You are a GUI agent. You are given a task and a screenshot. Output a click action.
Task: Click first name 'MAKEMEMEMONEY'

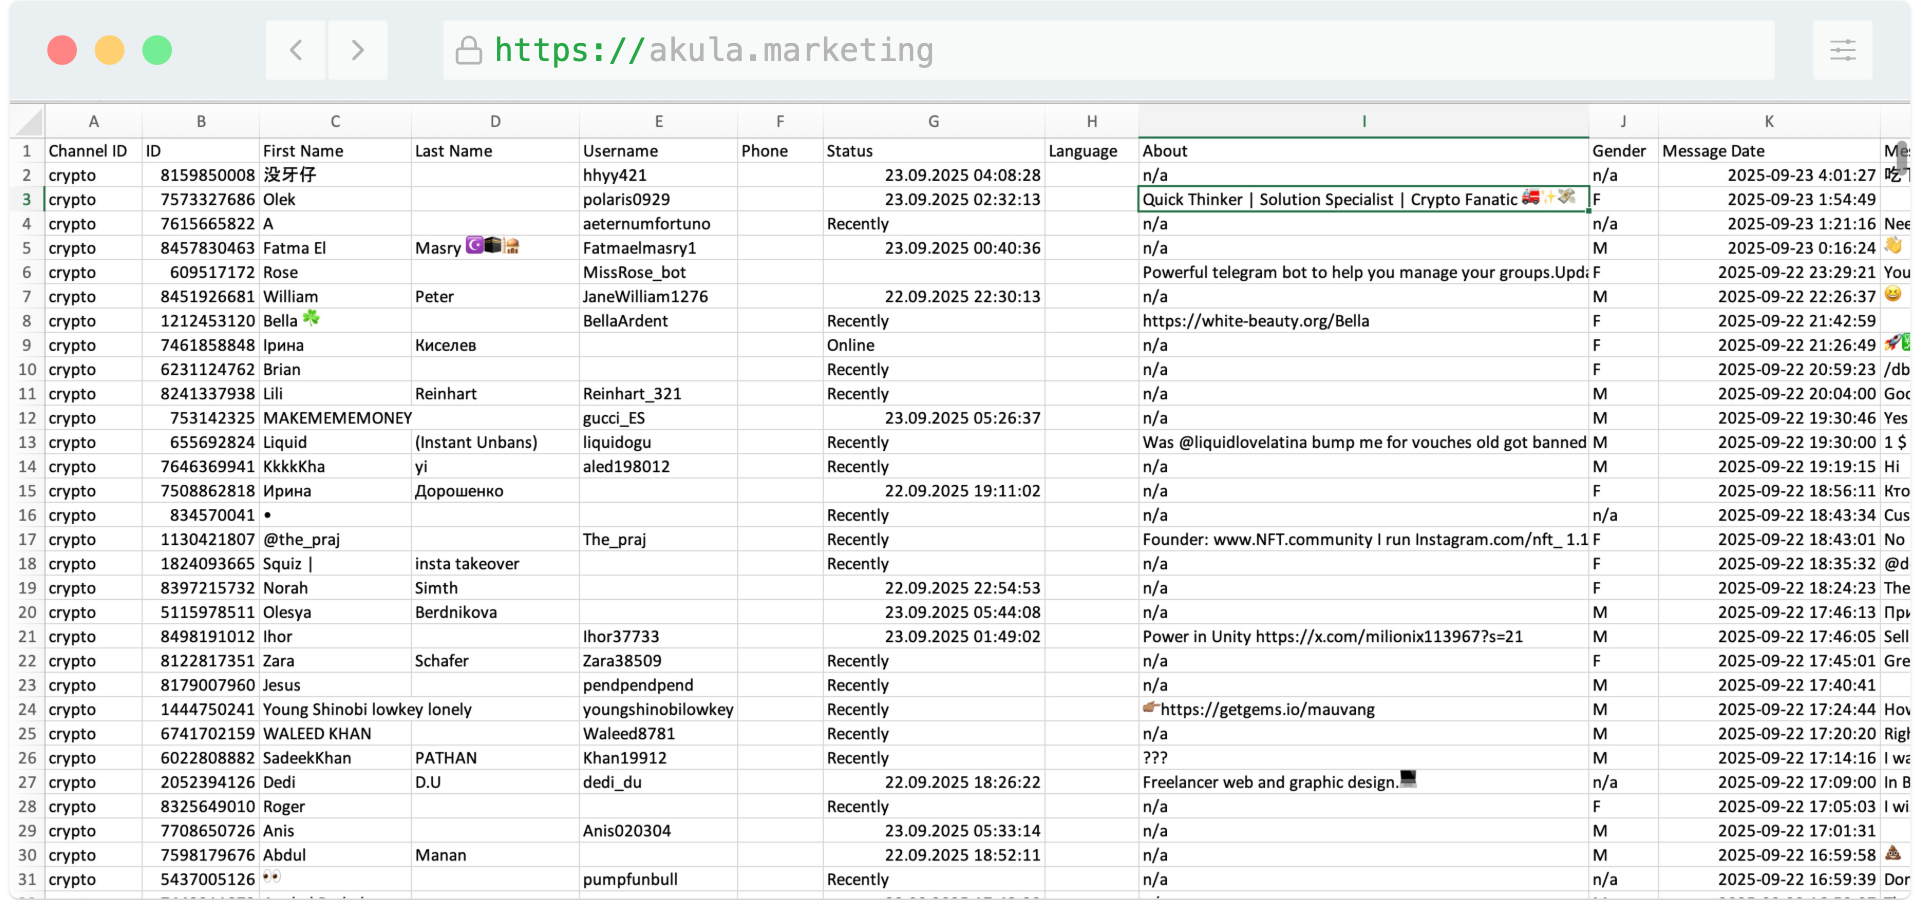337,418
